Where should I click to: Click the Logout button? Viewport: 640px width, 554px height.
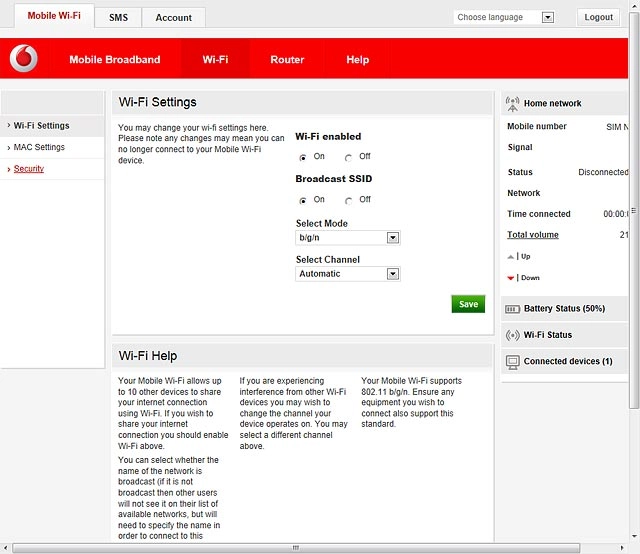pyautogui.click(x=598, y=17)
